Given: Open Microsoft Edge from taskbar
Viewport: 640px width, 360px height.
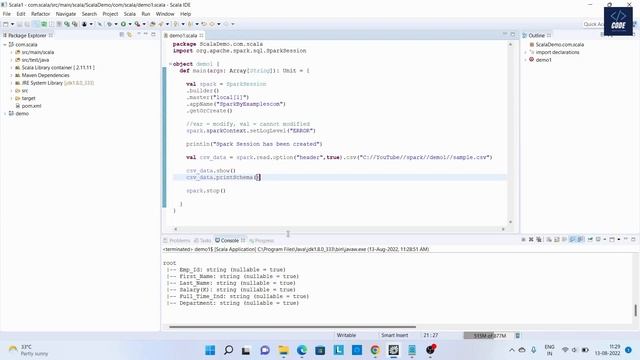Looking at the screenshot, I should tap(302, 350).
